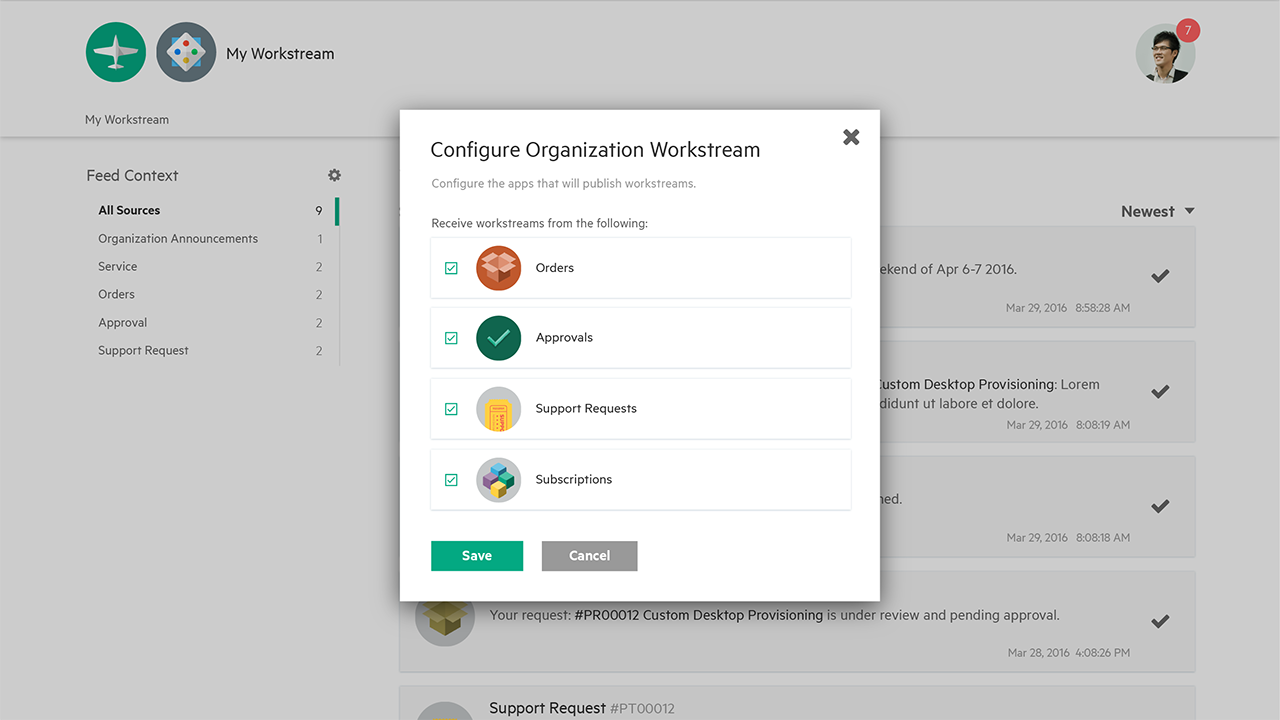Click the Approvals label in dialog
The width and height of the screenshot is (1280, 720).
pos(564,338)
